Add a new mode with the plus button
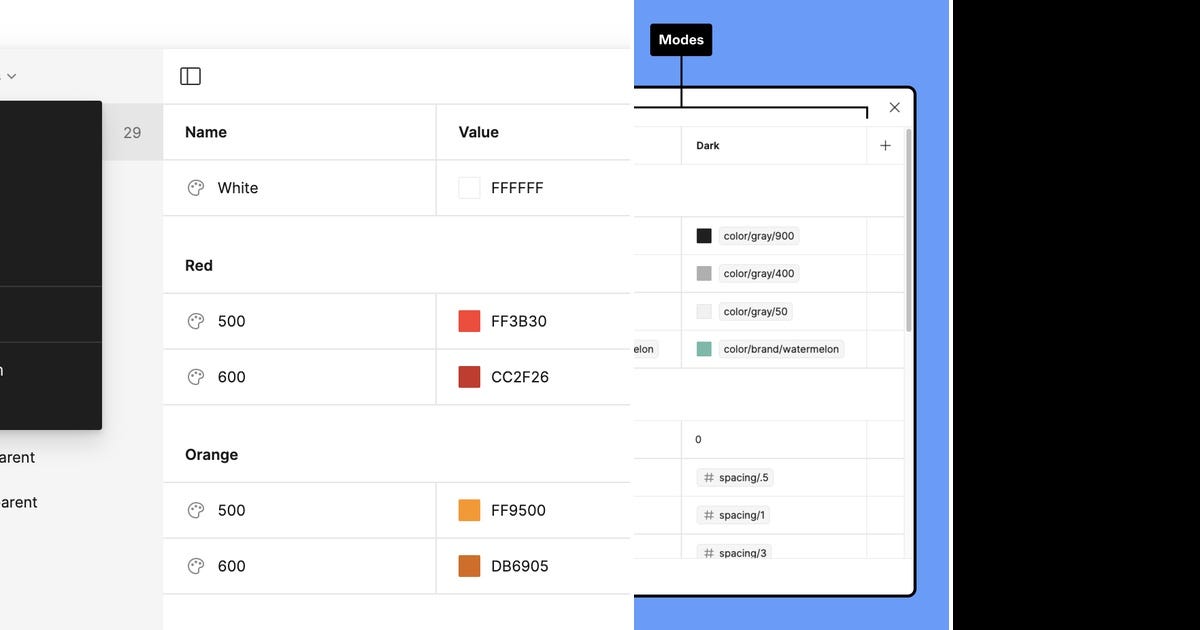This screenshot has width=1200, height=630. tap(885, 145)
